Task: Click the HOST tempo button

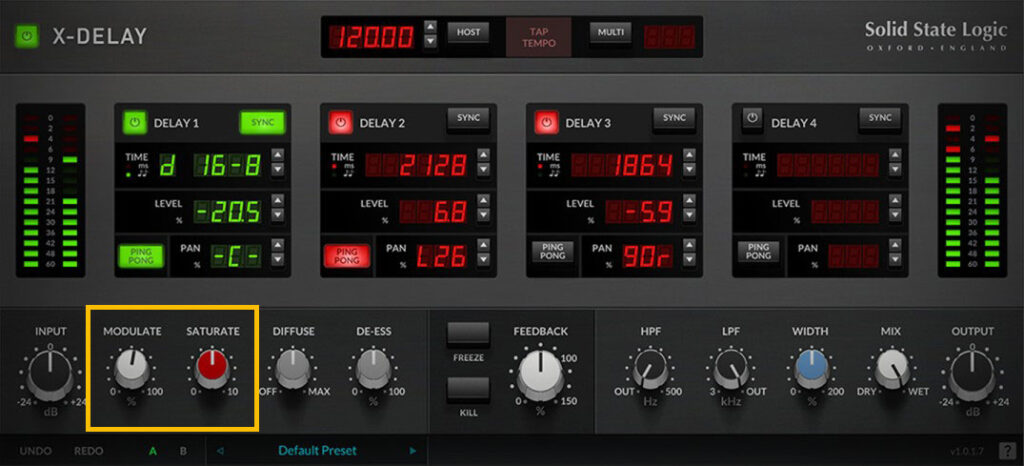Action: (468, 33)
